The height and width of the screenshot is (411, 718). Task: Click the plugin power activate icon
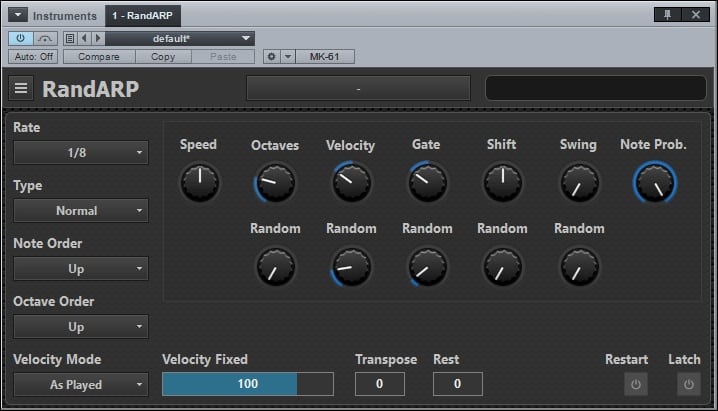click(20, 38)
